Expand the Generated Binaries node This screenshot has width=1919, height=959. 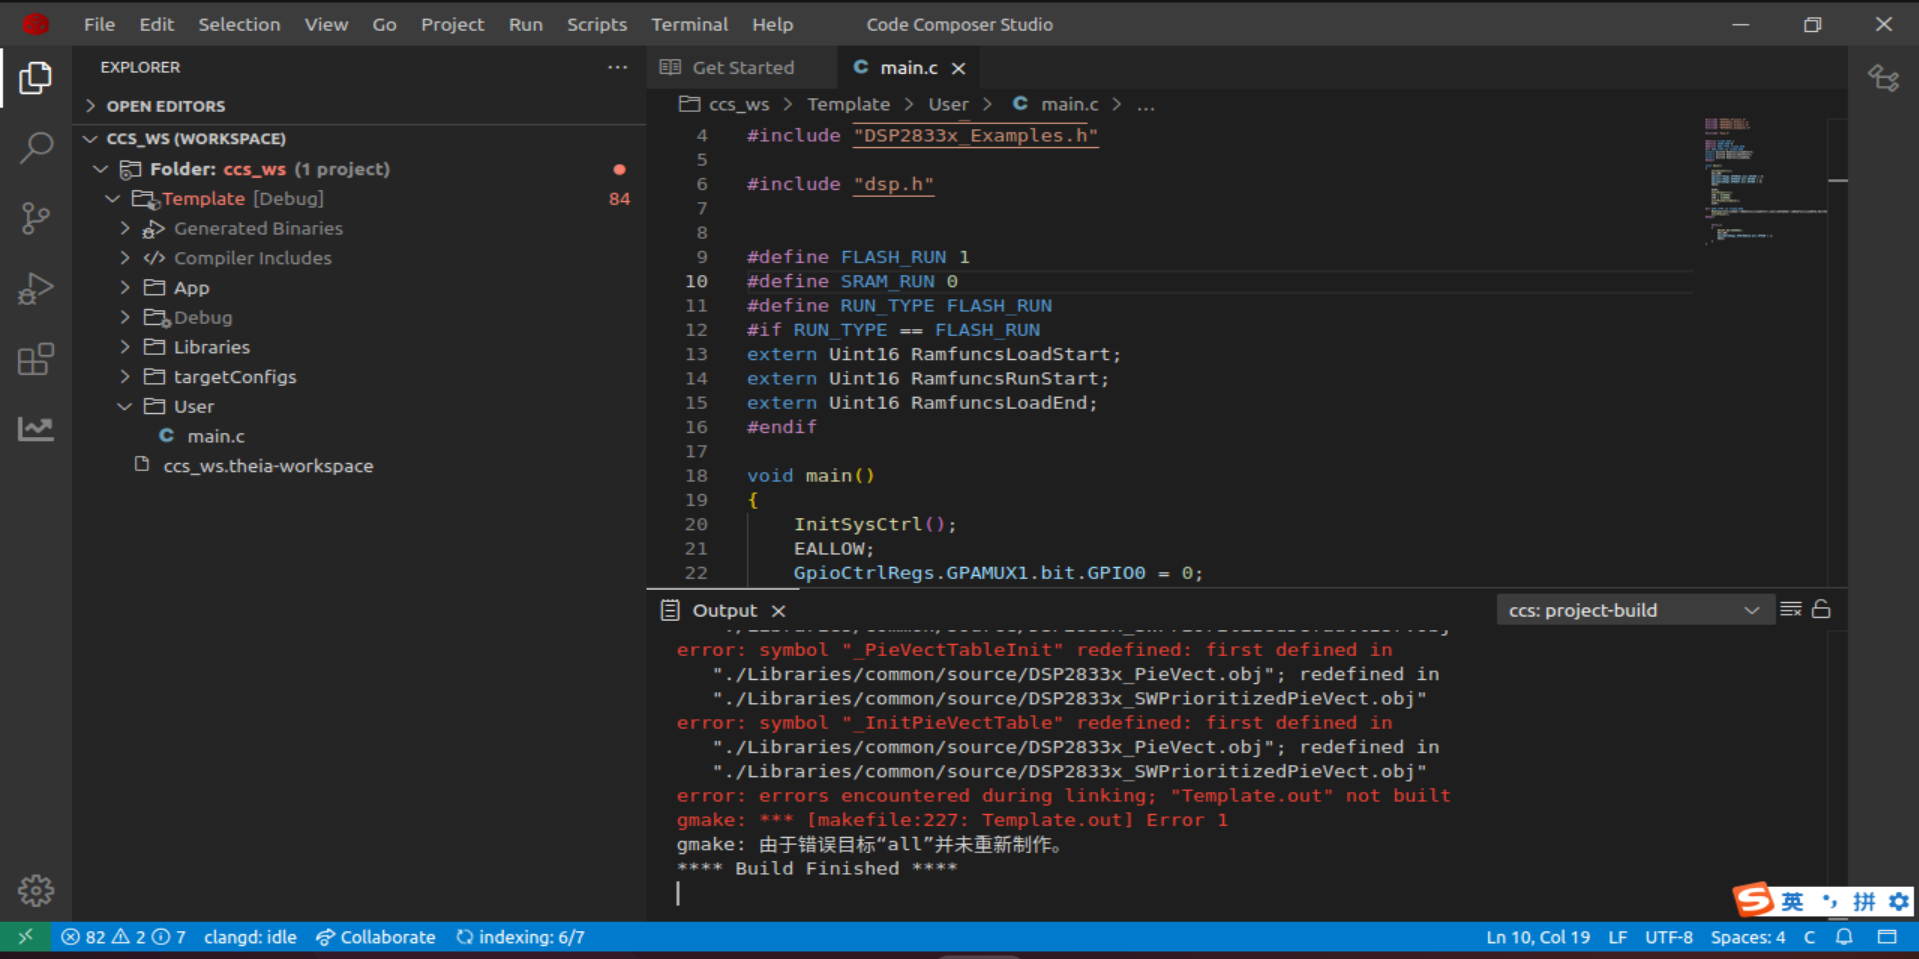(125, 228)
